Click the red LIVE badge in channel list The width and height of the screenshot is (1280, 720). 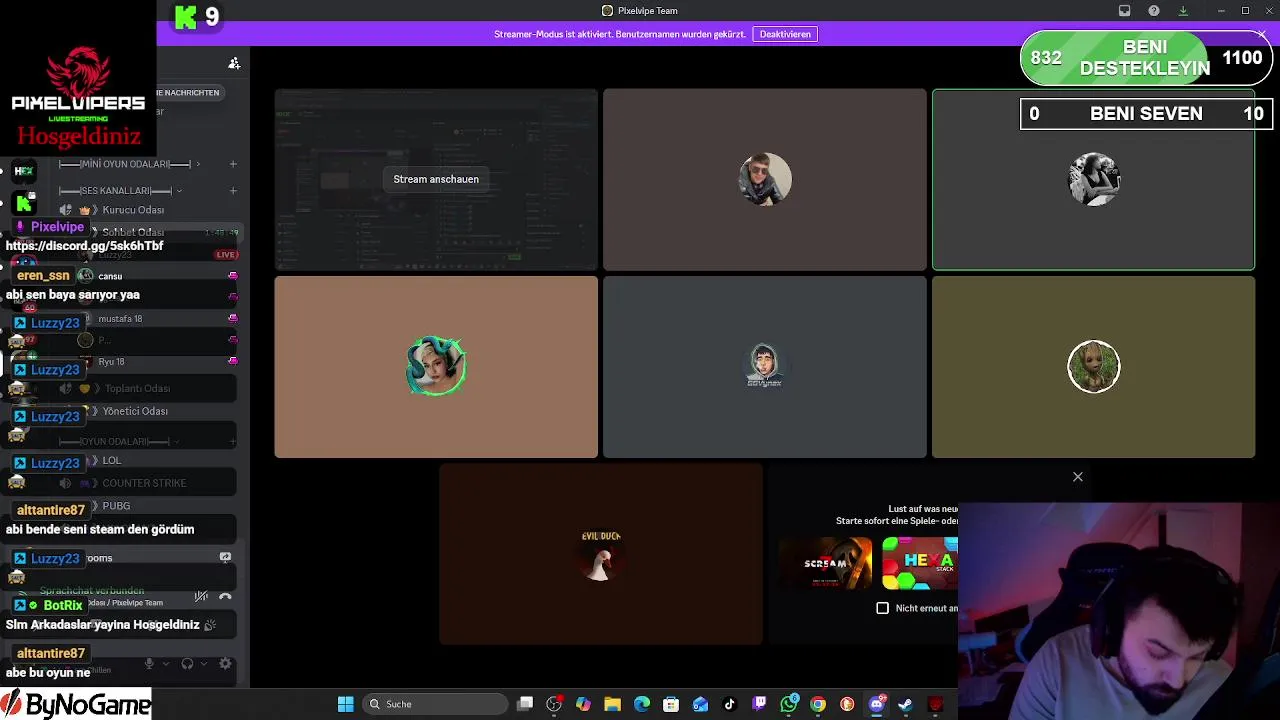pos(226,255)
